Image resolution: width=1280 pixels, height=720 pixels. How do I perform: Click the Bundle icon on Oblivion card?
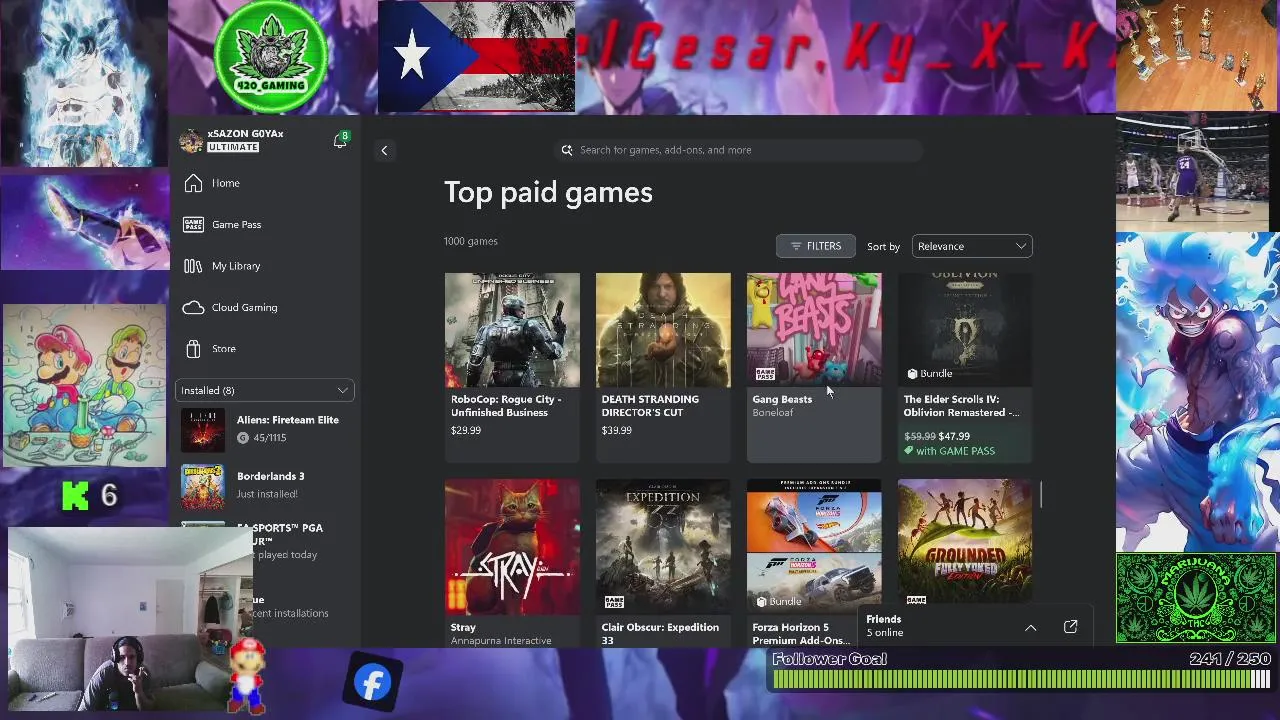click(912, 374)
